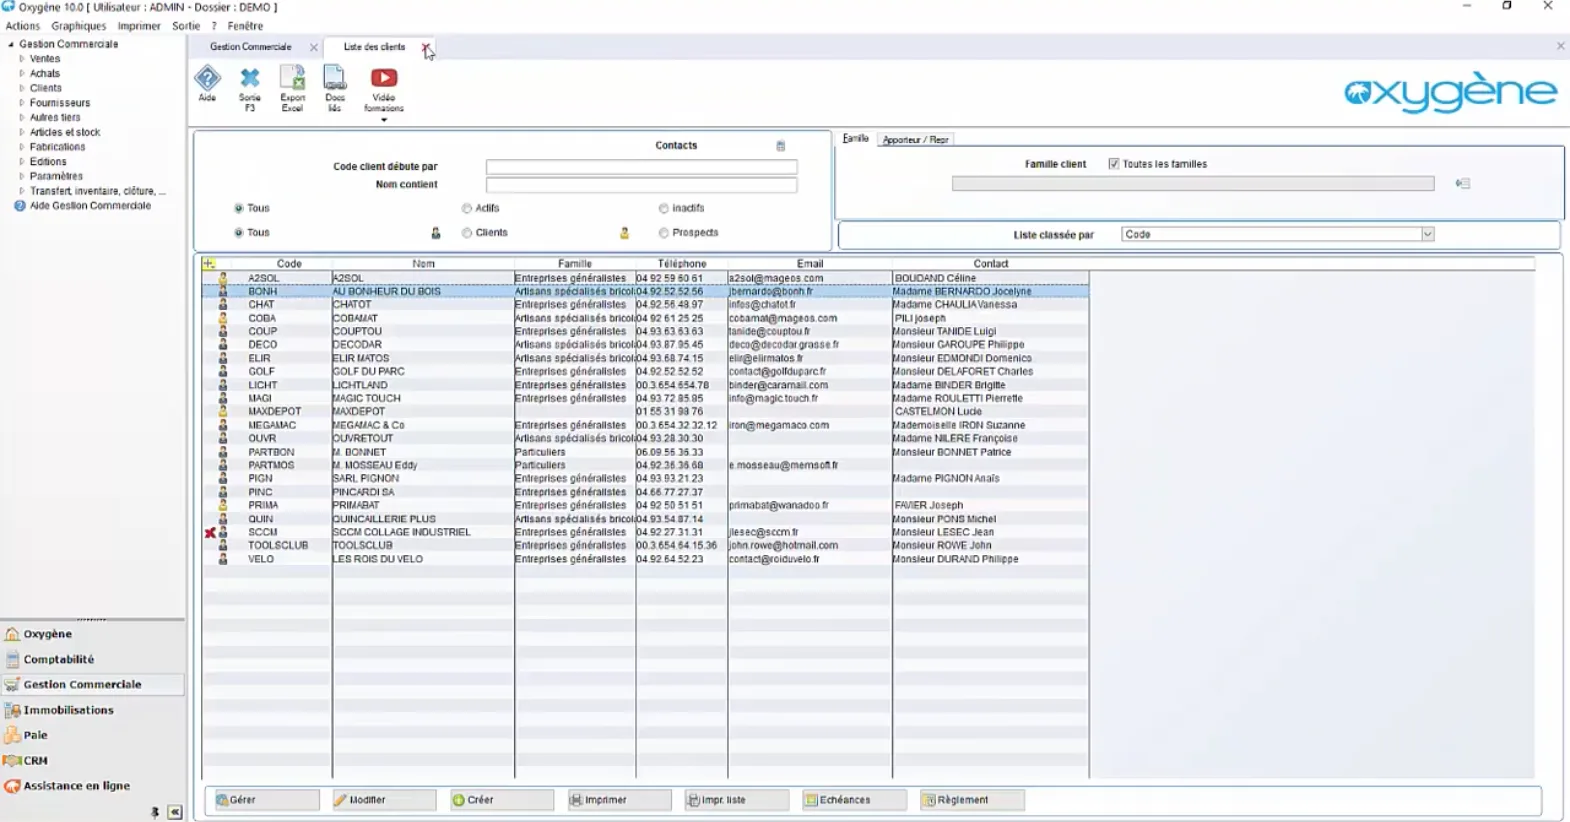Click the red X marker on SCCM row
1570x822 pixels.
pos(210,533)
